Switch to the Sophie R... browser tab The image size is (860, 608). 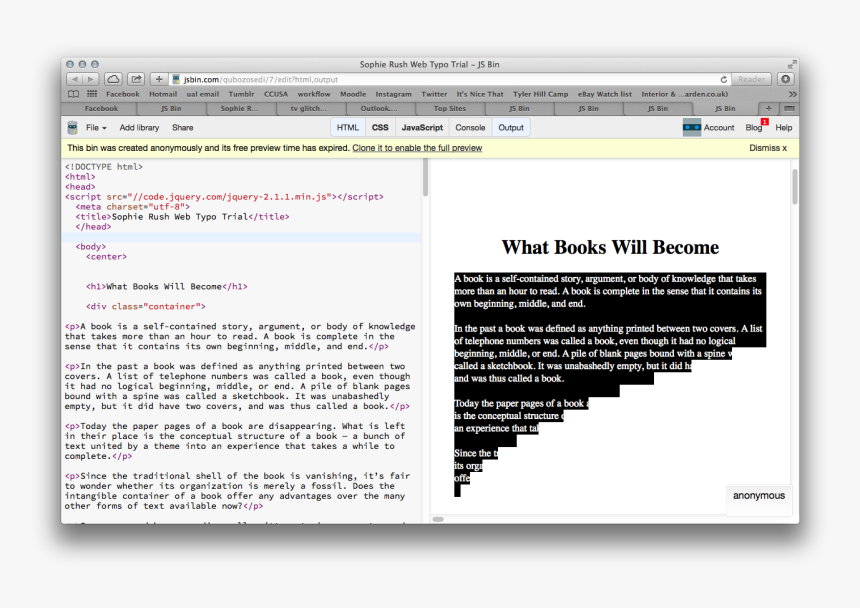point(239,109)
